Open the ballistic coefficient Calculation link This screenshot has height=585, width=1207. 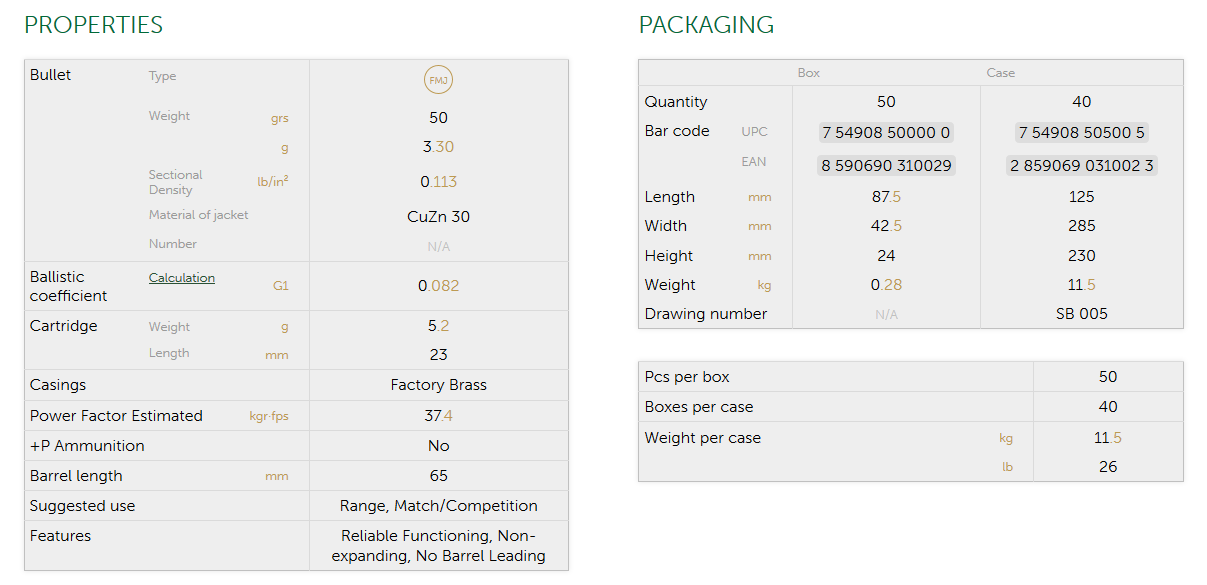coord(181,278)
